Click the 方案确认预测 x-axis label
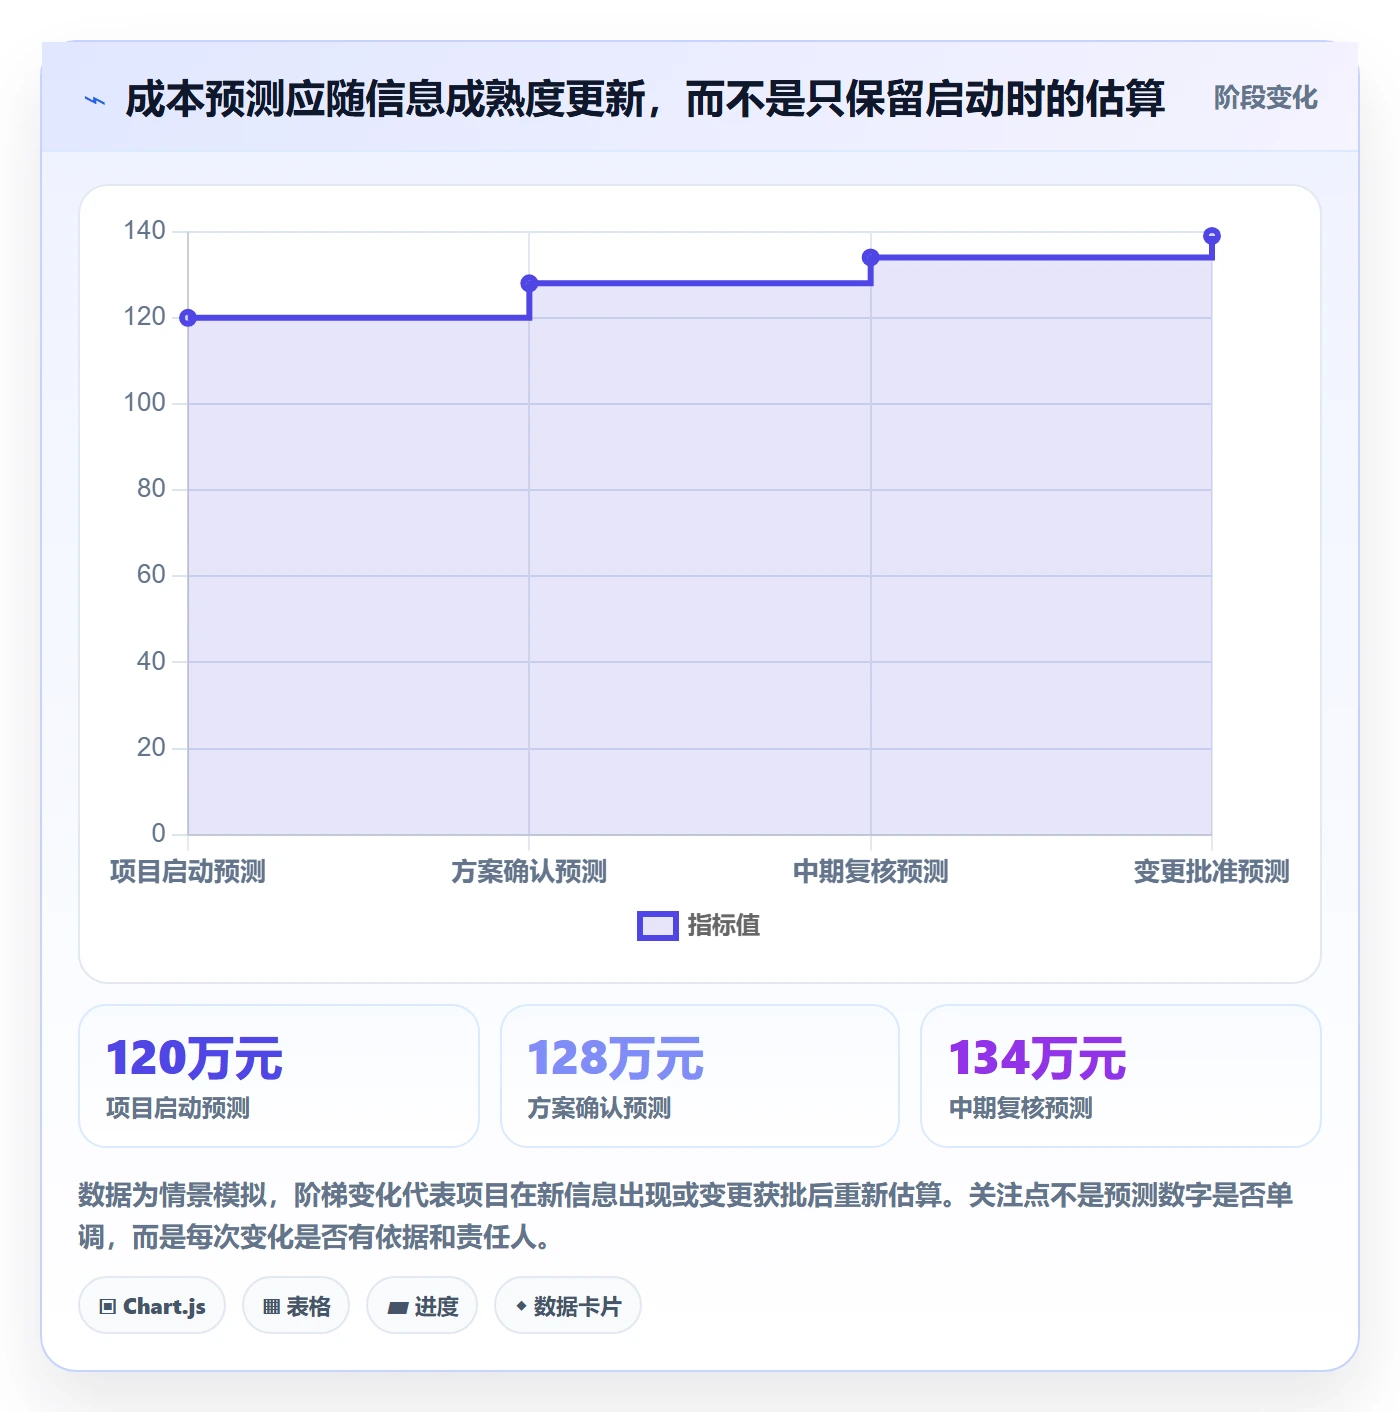 pos(529,872)
